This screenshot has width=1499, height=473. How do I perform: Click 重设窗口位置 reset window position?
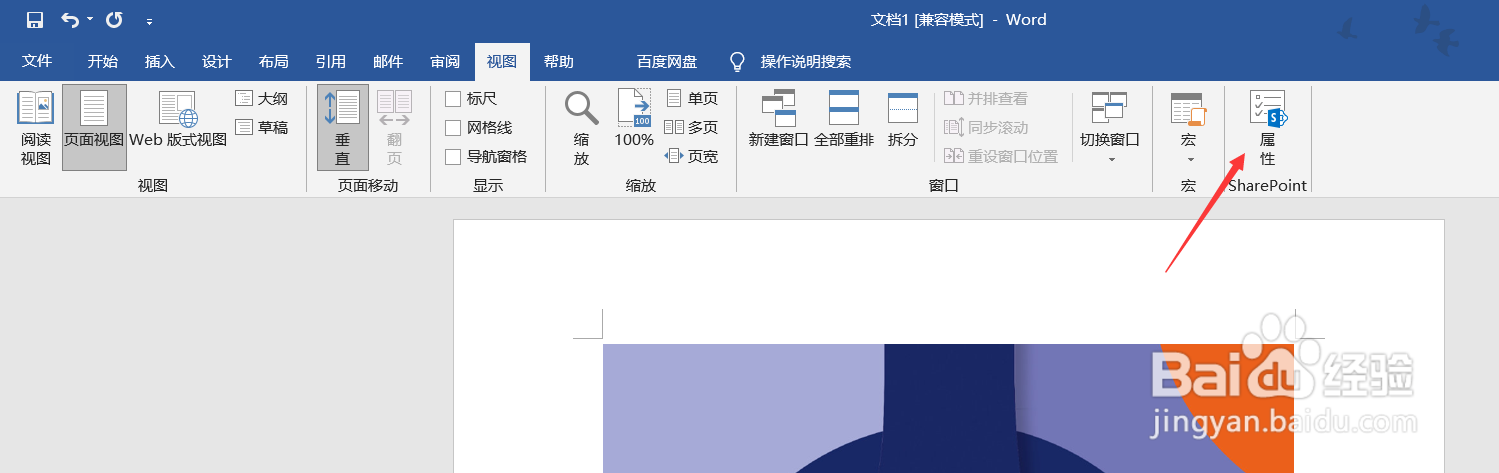click(1002, 156)
